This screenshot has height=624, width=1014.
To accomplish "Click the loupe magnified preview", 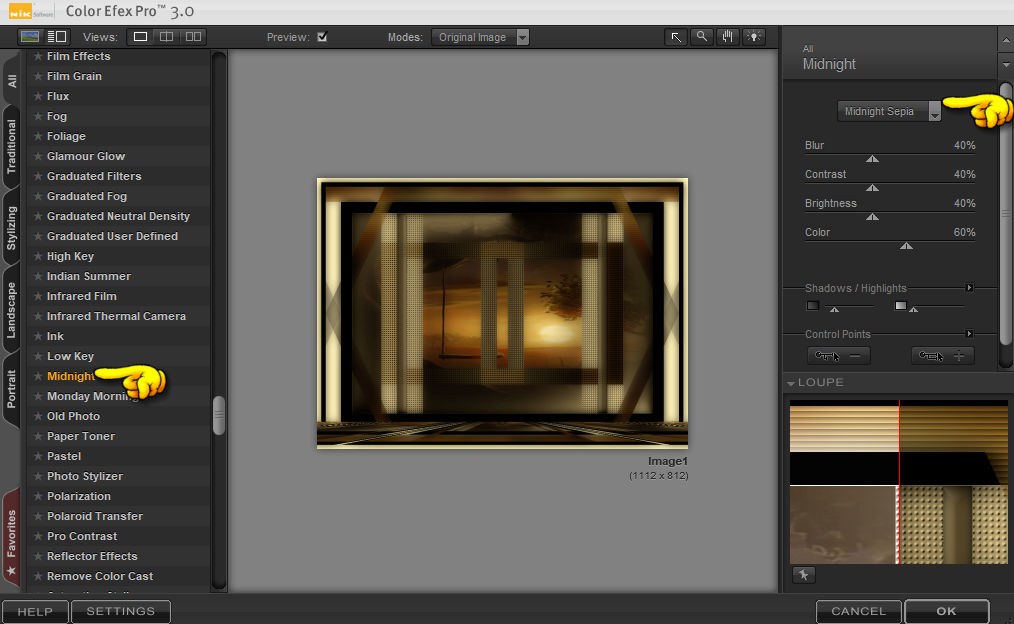I will 899,482.
